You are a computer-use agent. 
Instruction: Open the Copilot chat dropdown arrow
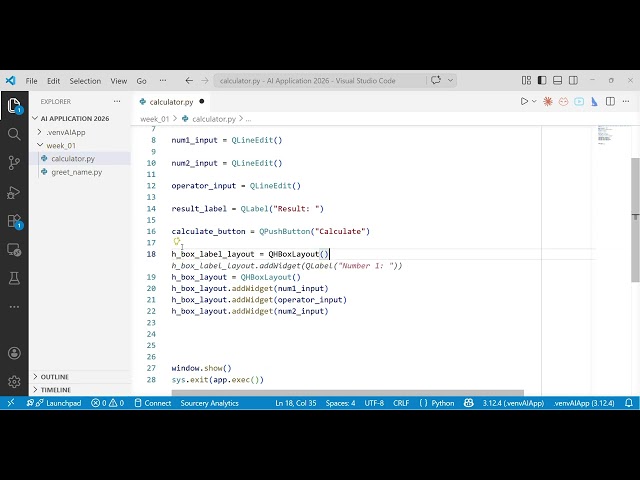point(450,80)
